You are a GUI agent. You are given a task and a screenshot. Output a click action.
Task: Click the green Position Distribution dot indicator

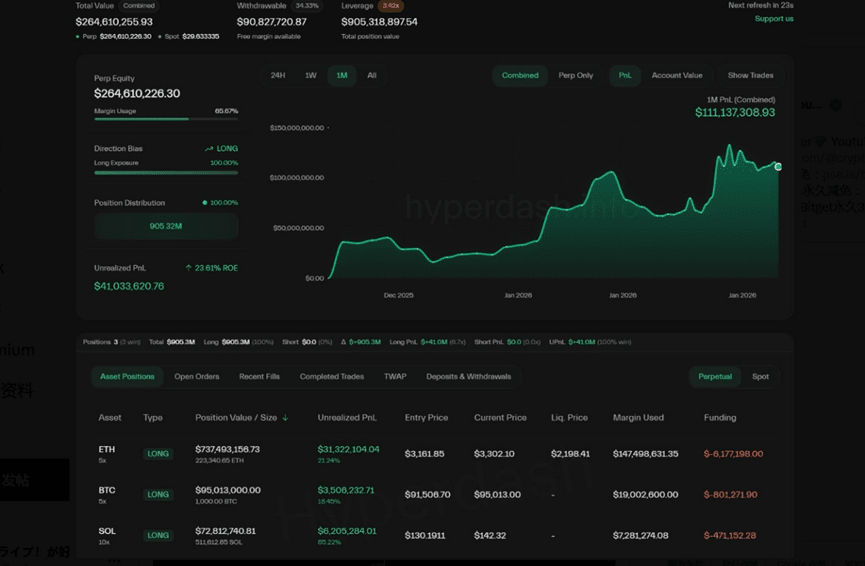click(x=205, y=203)
